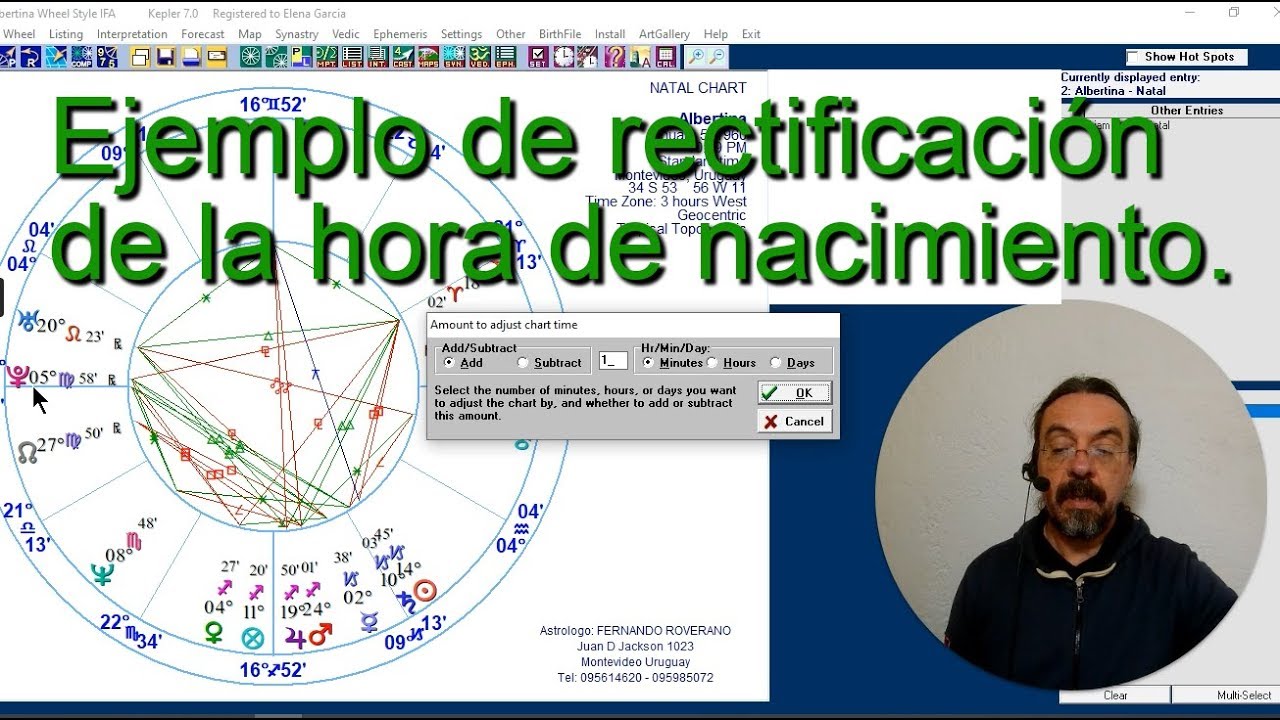Open the MAPS toolbar icon
The image size is (1280, 720).
[x=428, y=56]
